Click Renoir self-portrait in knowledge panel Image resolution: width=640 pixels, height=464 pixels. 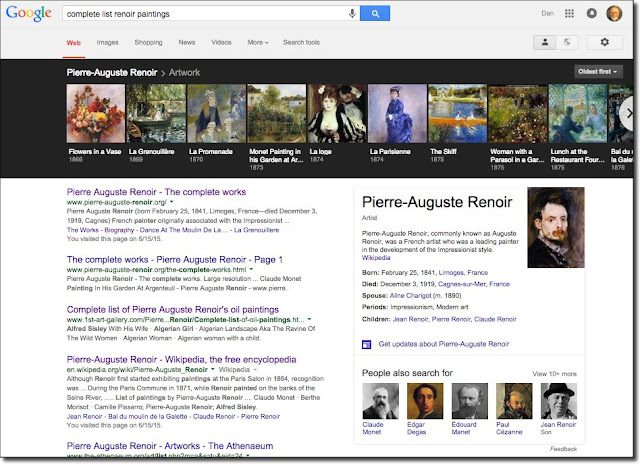(x=556, y=227)
